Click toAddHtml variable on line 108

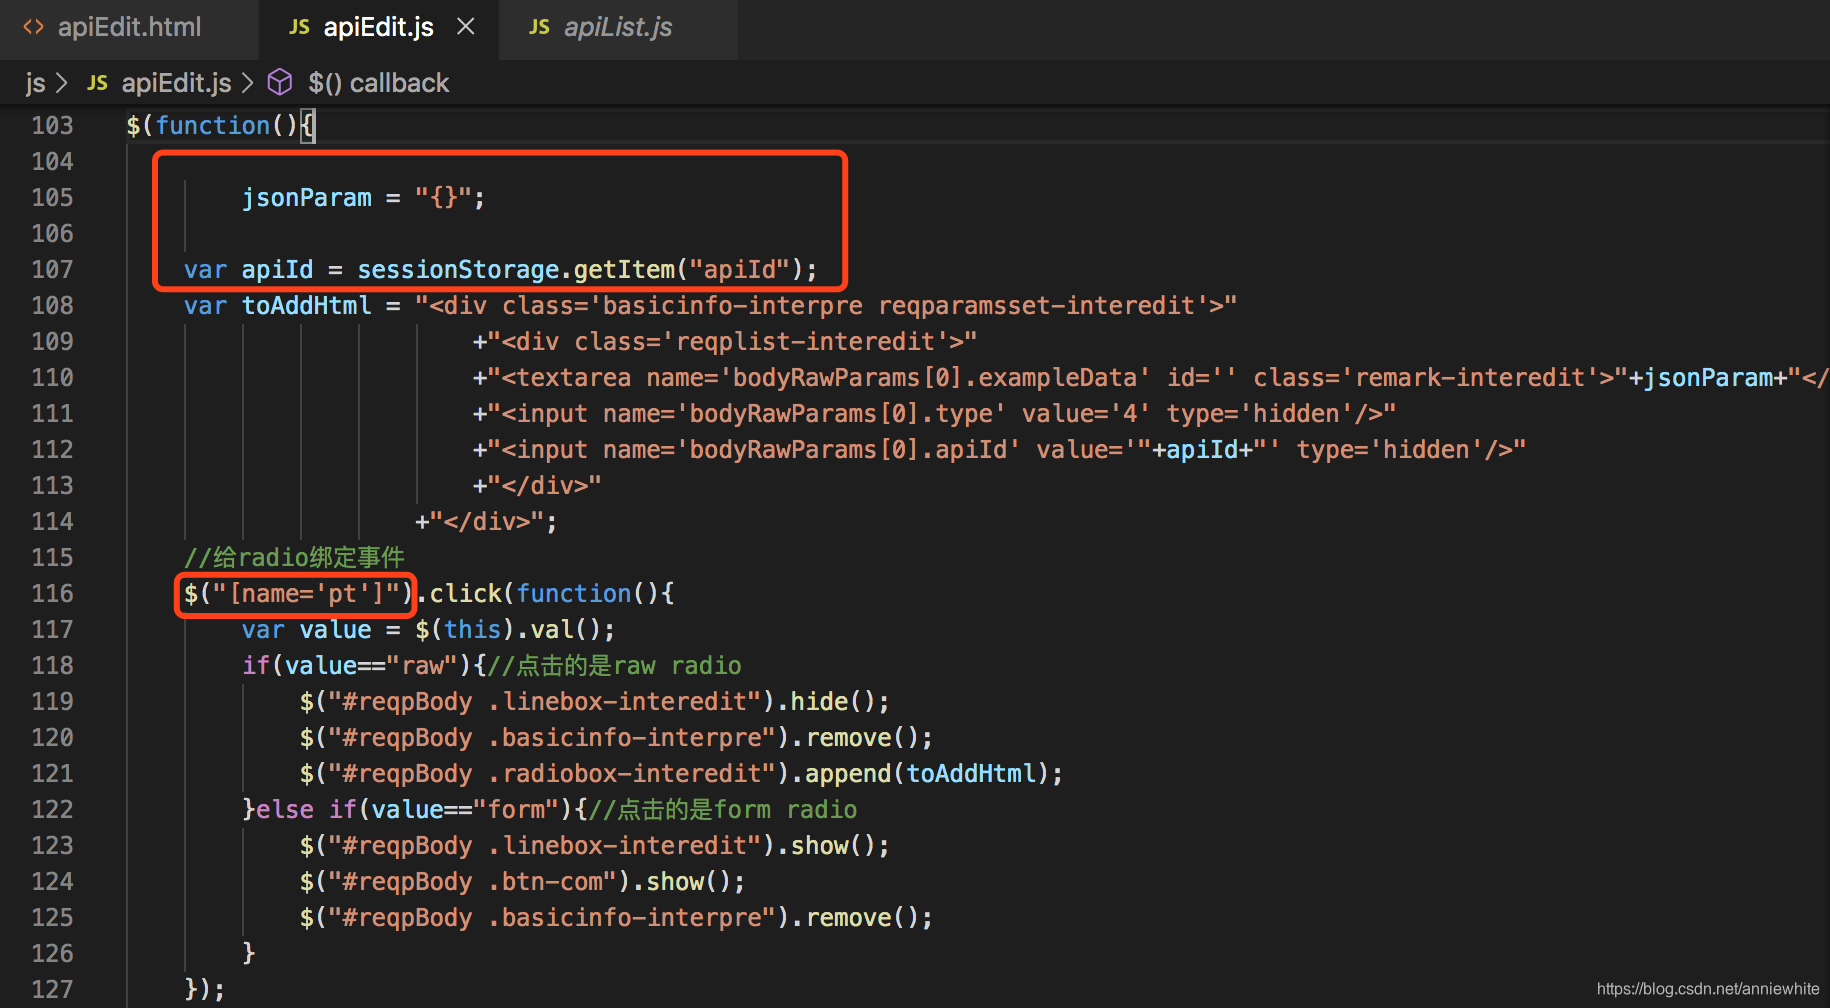click(306, 305)
